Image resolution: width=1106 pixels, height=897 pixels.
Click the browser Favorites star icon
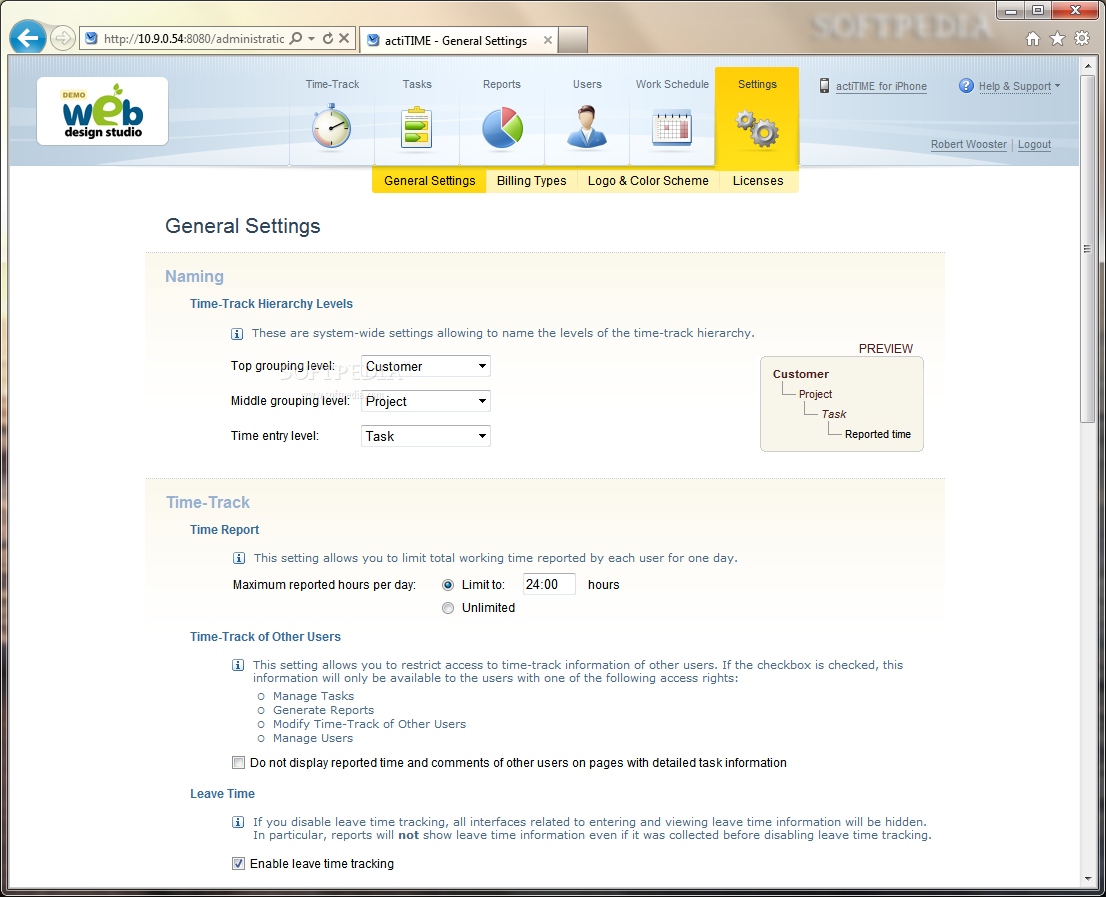(1057, 39)
